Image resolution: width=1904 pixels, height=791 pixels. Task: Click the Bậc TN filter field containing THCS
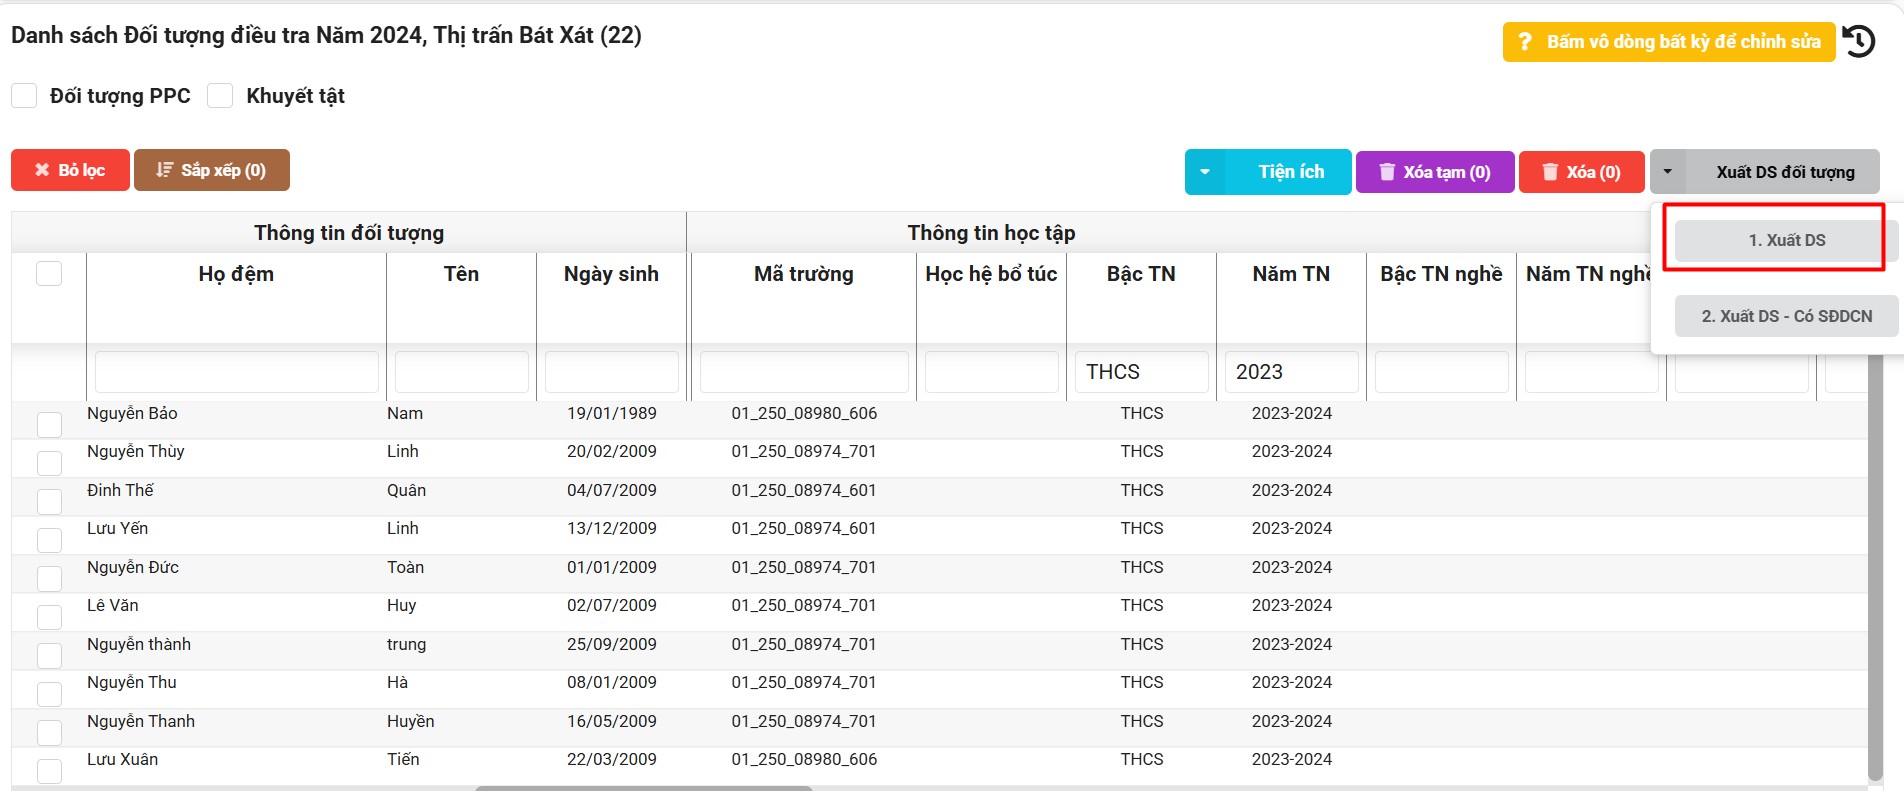[1141, 372]
